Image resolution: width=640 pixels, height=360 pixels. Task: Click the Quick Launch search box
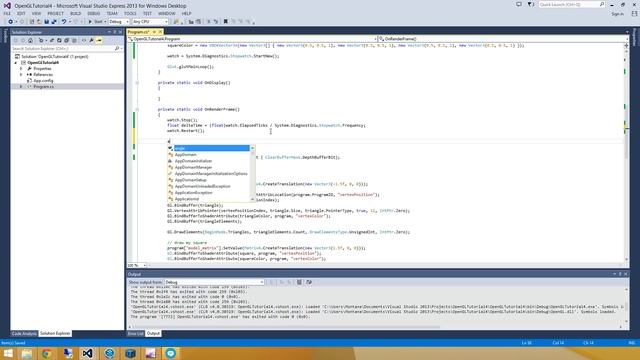(x=571, y=4)
